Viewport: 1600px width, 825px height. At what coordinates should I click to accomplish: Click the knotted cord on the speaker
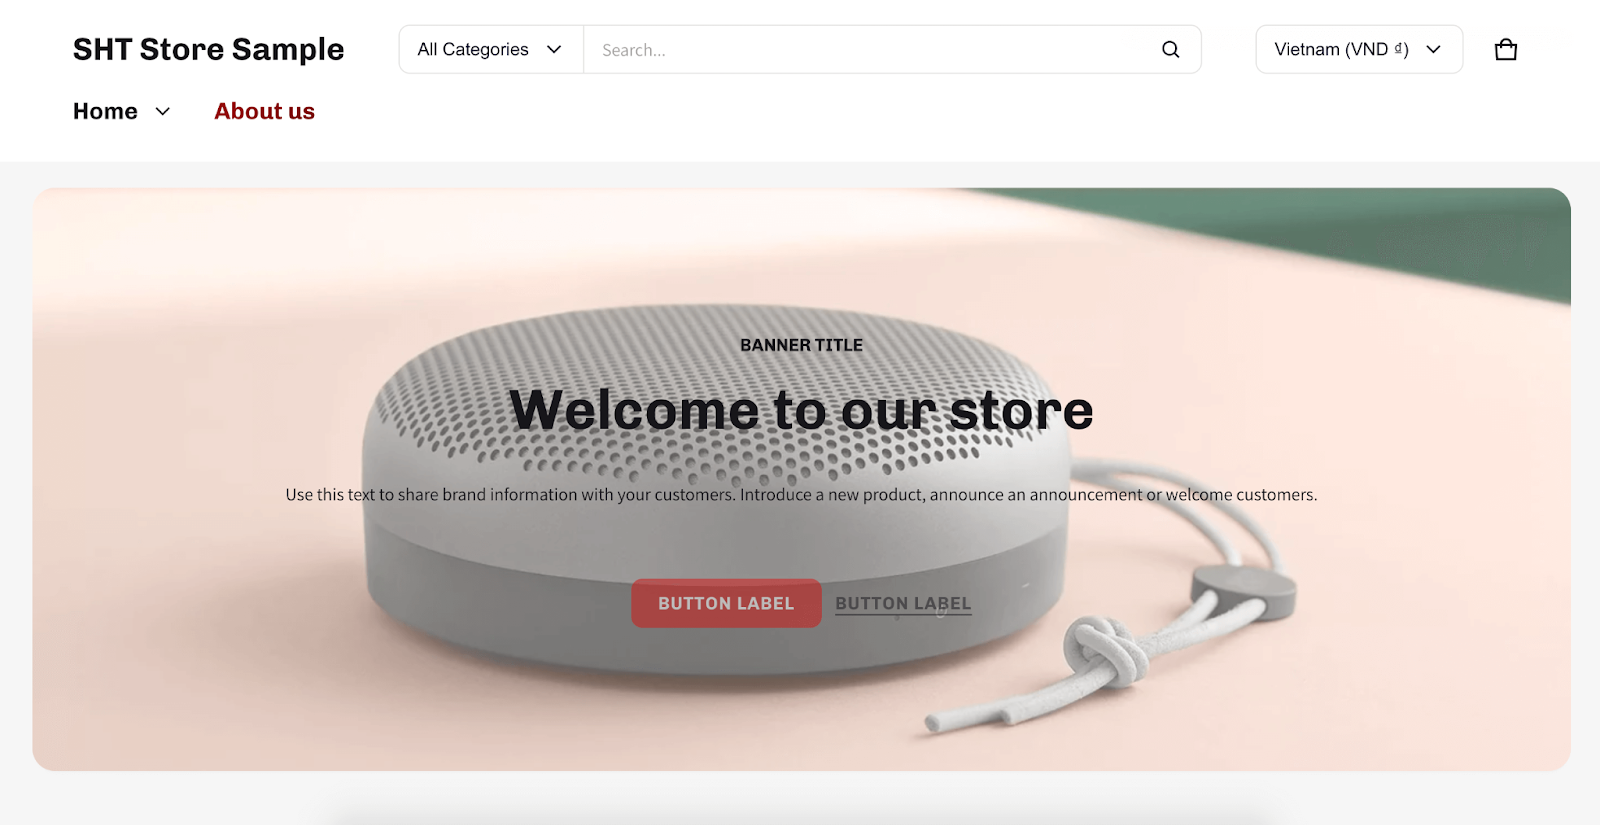pos(1105,655)
